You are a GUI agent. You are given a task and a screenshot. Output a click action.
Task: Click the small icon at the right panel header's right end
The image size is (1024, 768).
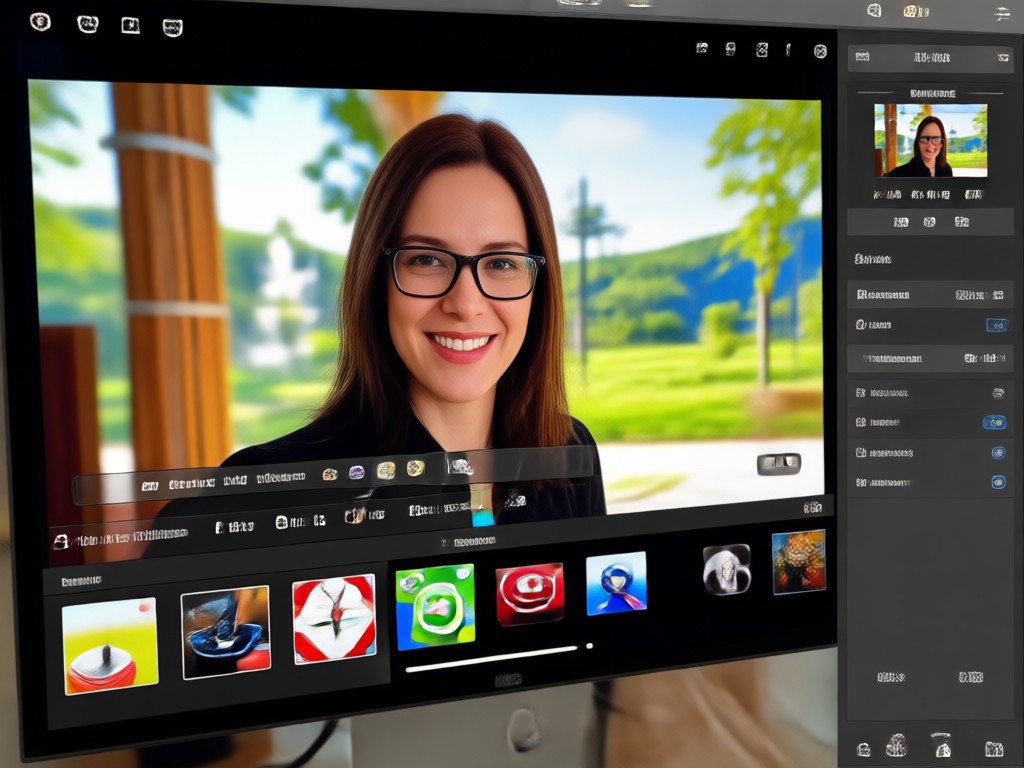(x=1003, y=57)
